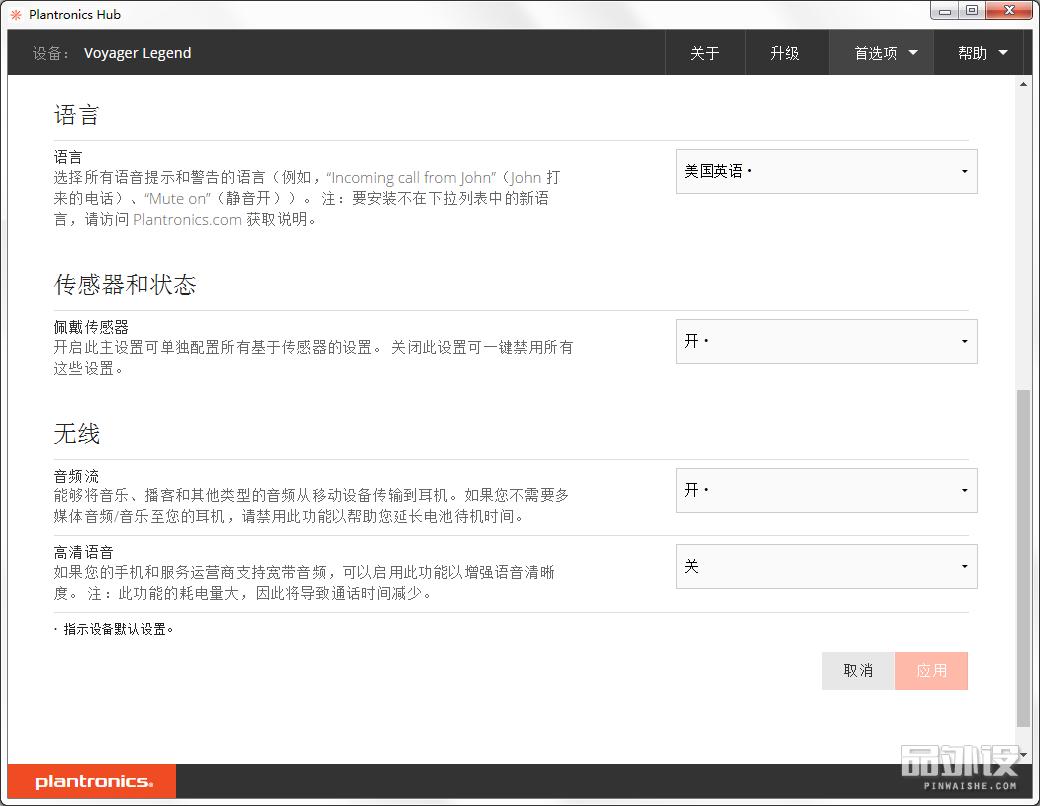This screenshot has height=806, width=1040.
Task: Select the Voyager Legend device name
Action: pyautogui.click(x=137, y=53)
